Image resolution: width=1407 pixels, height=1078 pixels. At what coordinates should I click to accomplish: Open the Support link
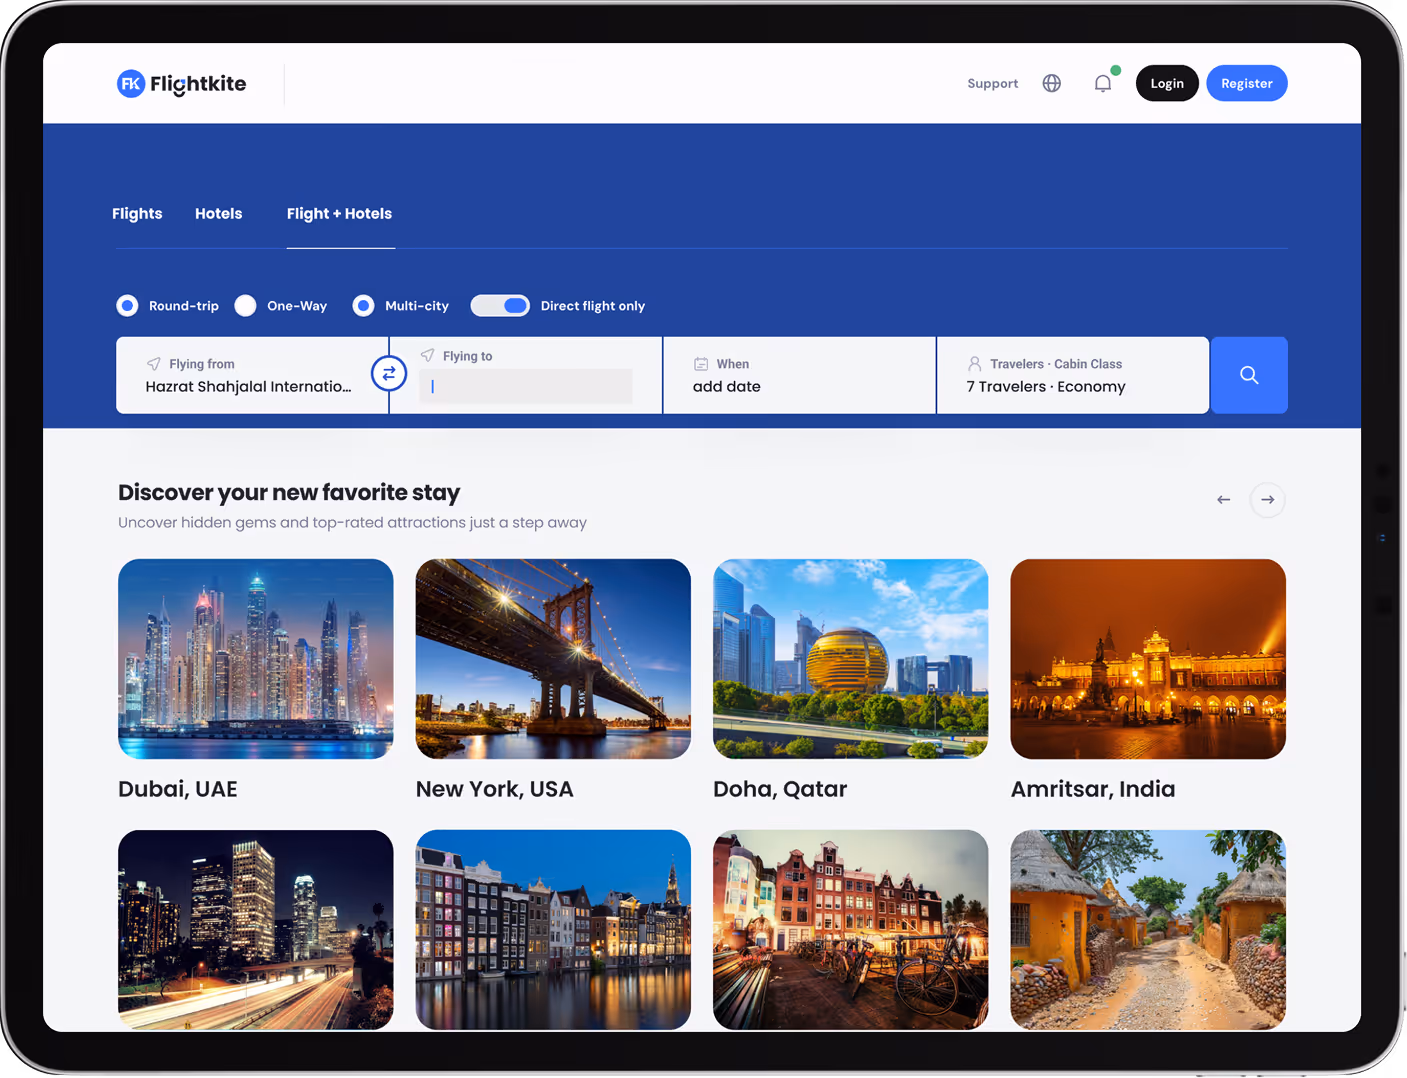[993, 84]
